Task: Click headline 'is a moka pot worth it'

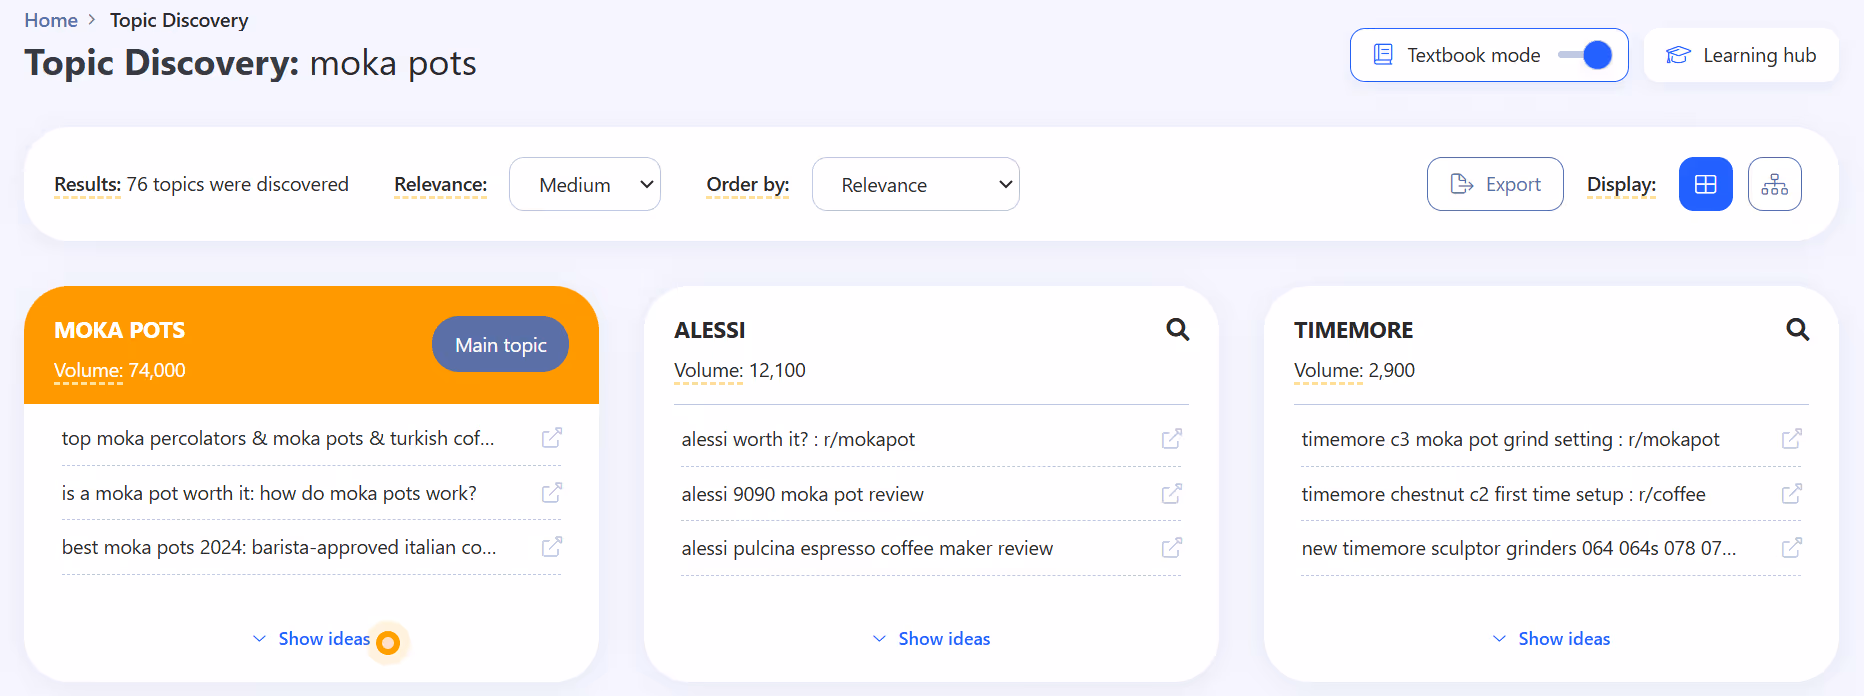Action: pyautogui.click(x=269, y=493)
